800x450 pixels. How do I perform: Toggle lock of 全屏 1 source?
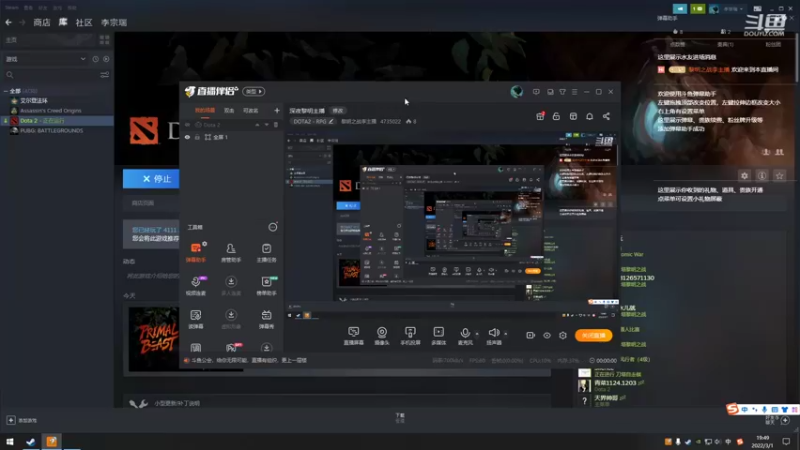pos(197,137)
